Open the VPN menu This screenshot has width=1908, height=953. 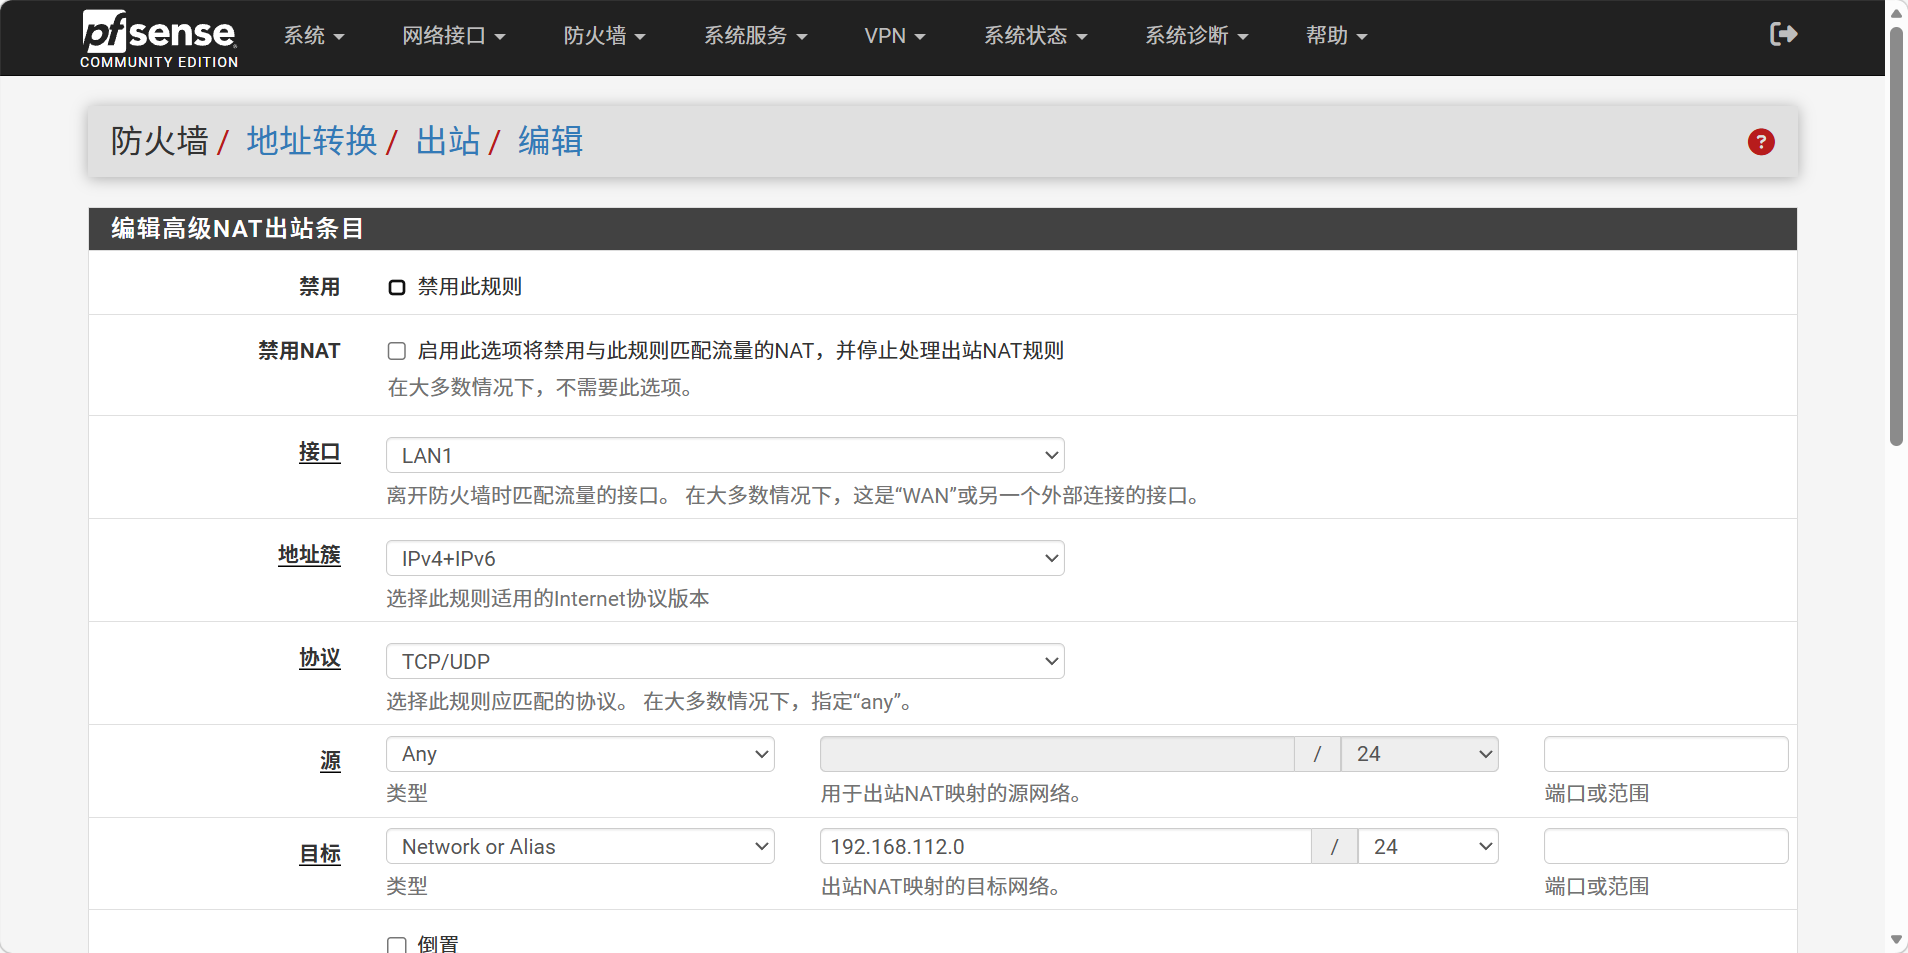894,36
